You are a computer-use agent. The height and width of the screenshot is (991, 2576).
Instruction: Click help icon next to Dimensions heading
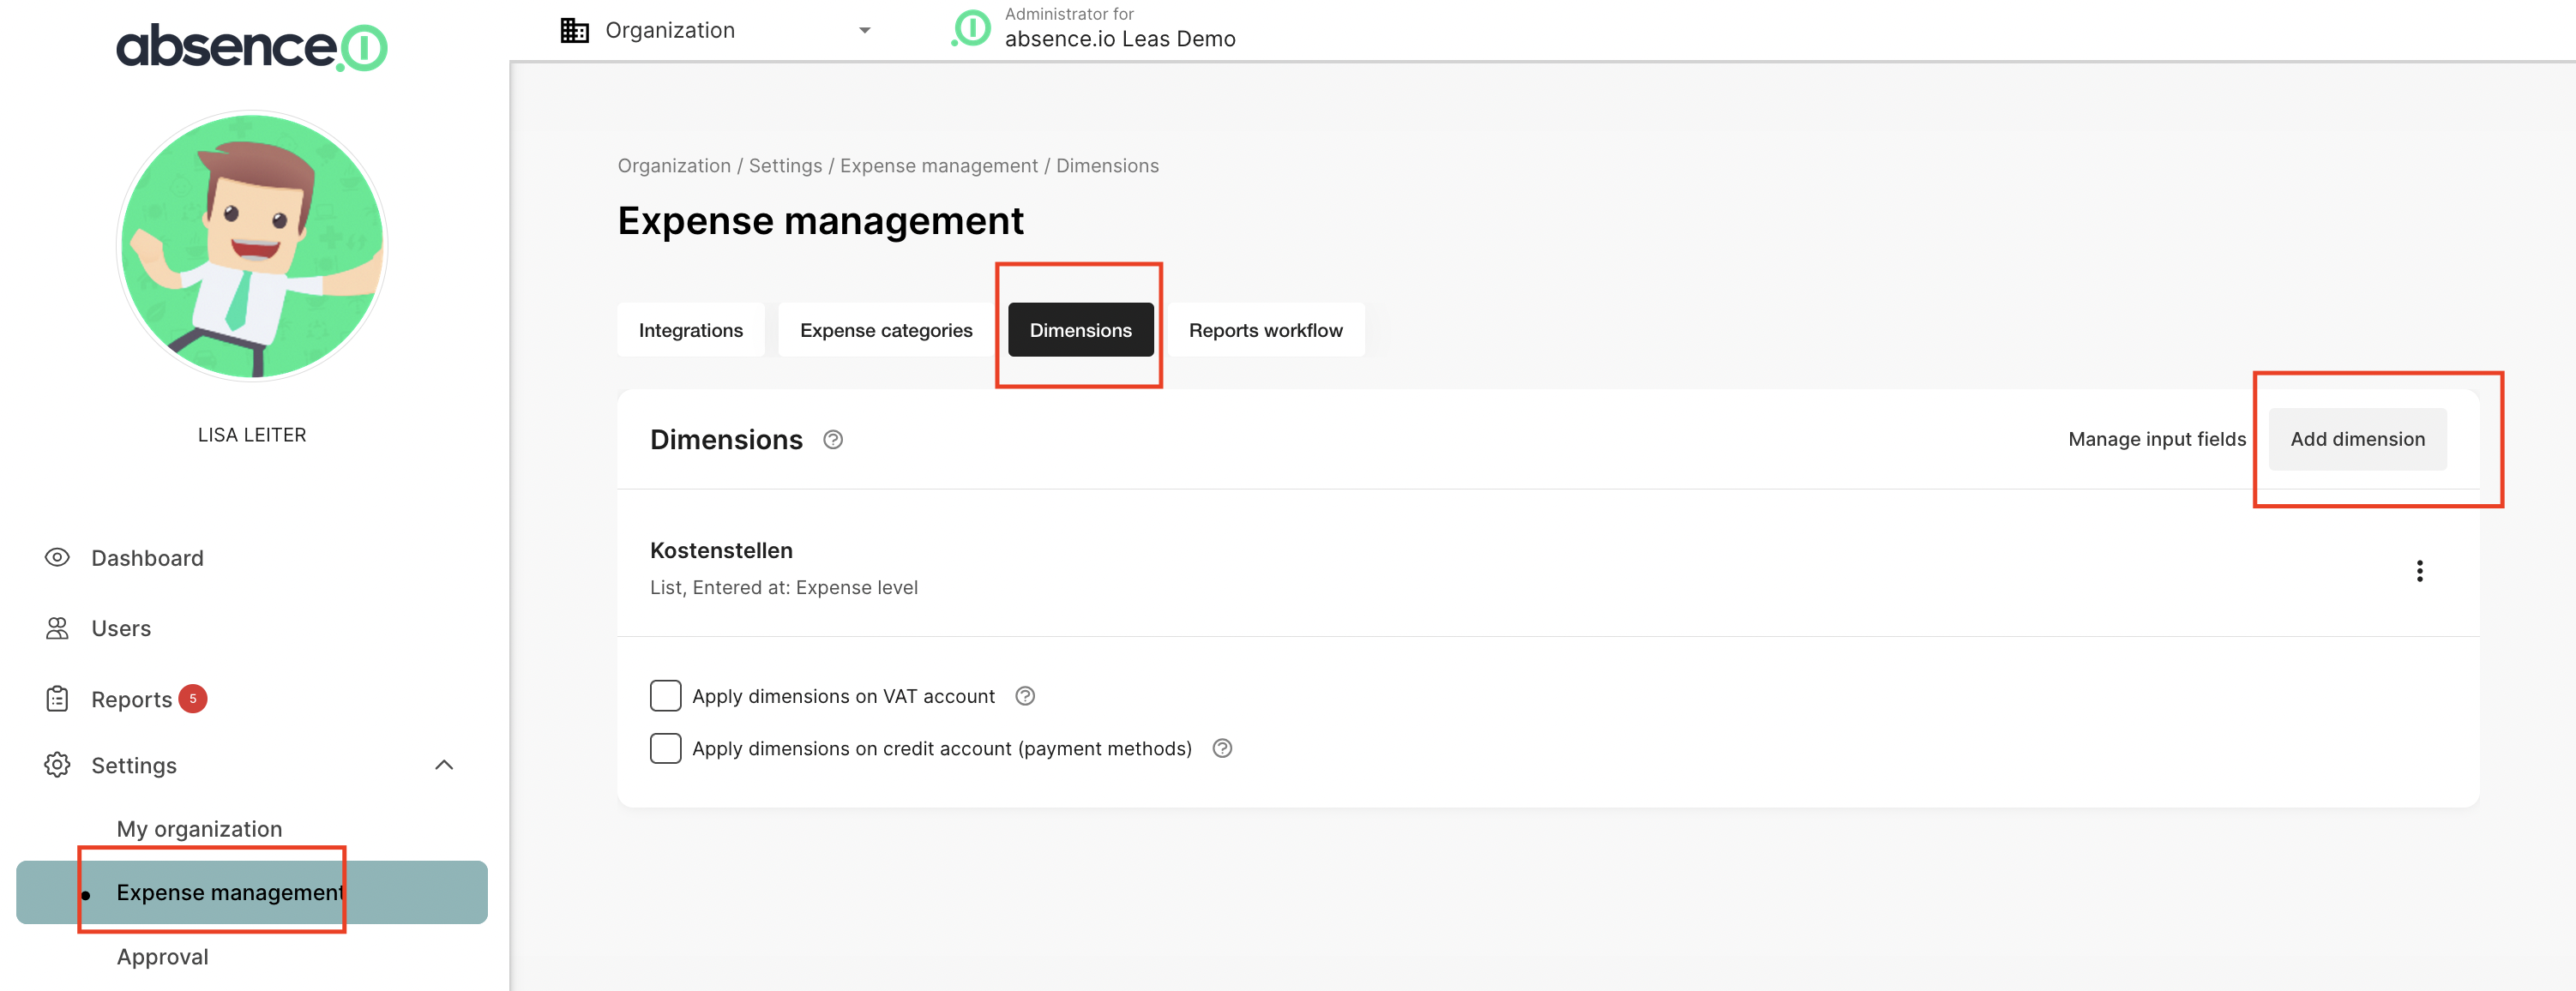833,440
